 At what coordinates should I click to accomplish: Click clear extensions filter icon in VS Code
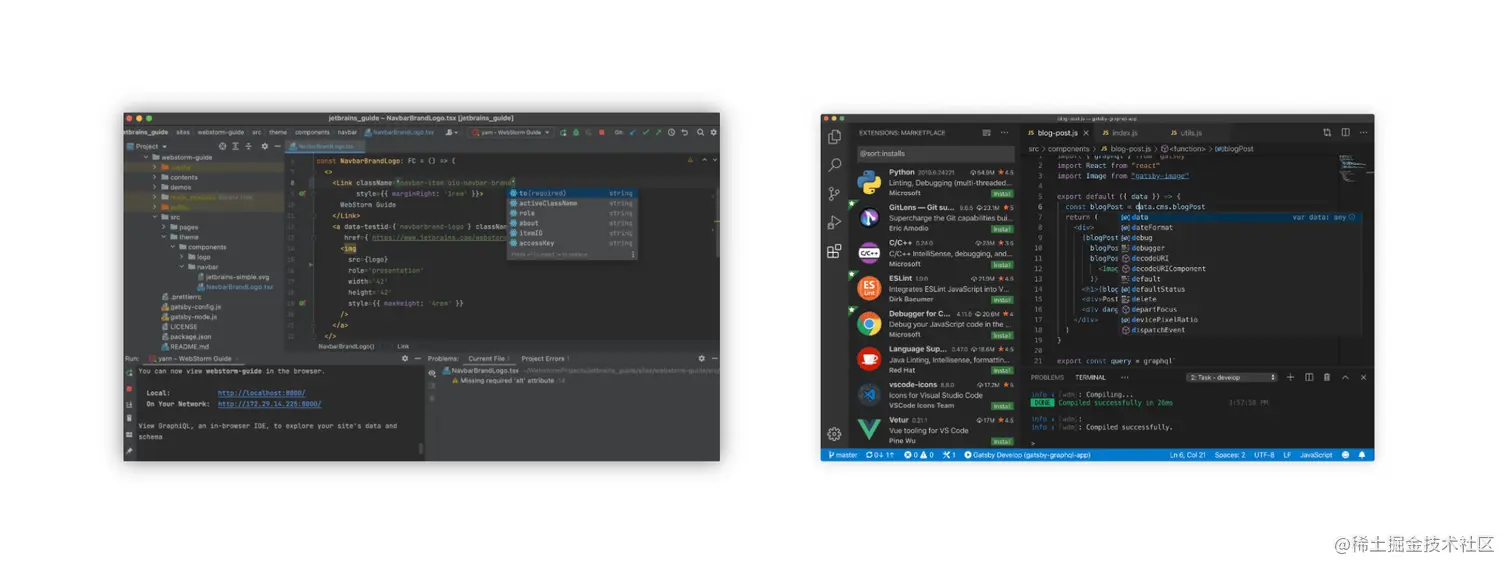coord(986,132)
